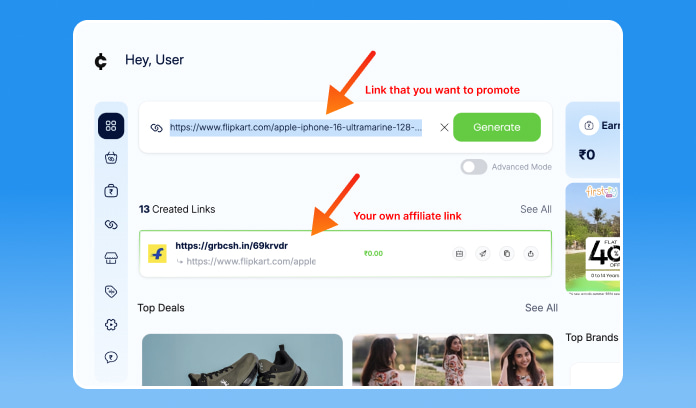
Task: Open the rupee chat bubble sidebar icon
Action: coord(111,357)
